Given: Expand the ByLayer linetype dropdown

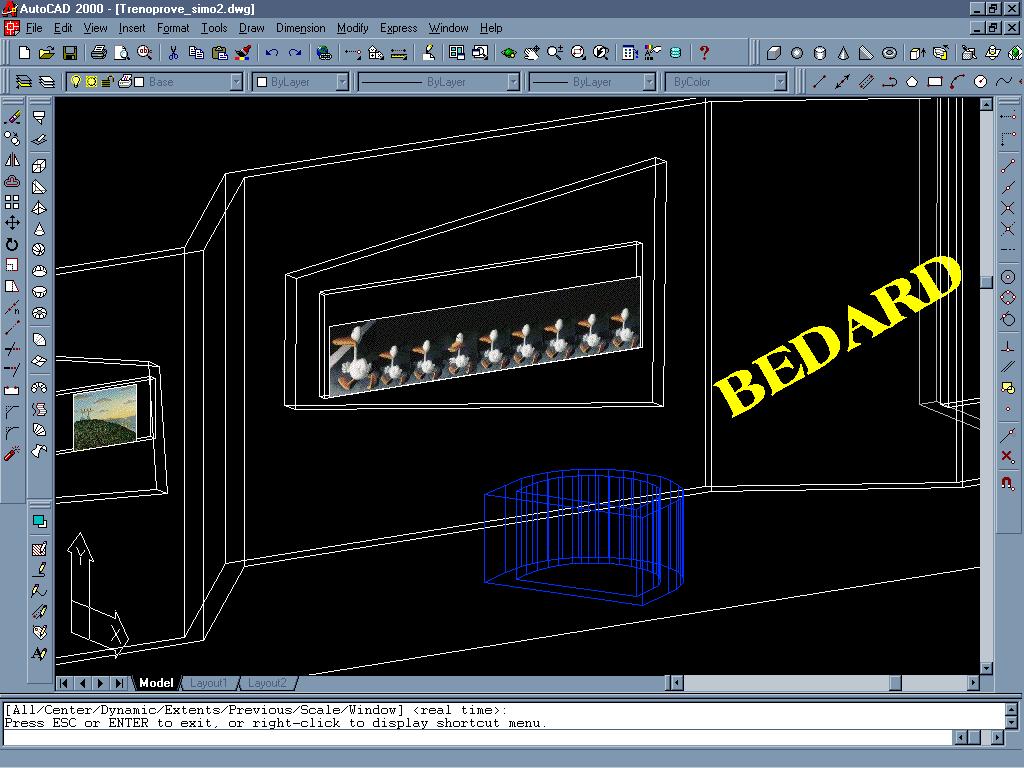Looking at the screenshot, I should click(x=513, y=82).
